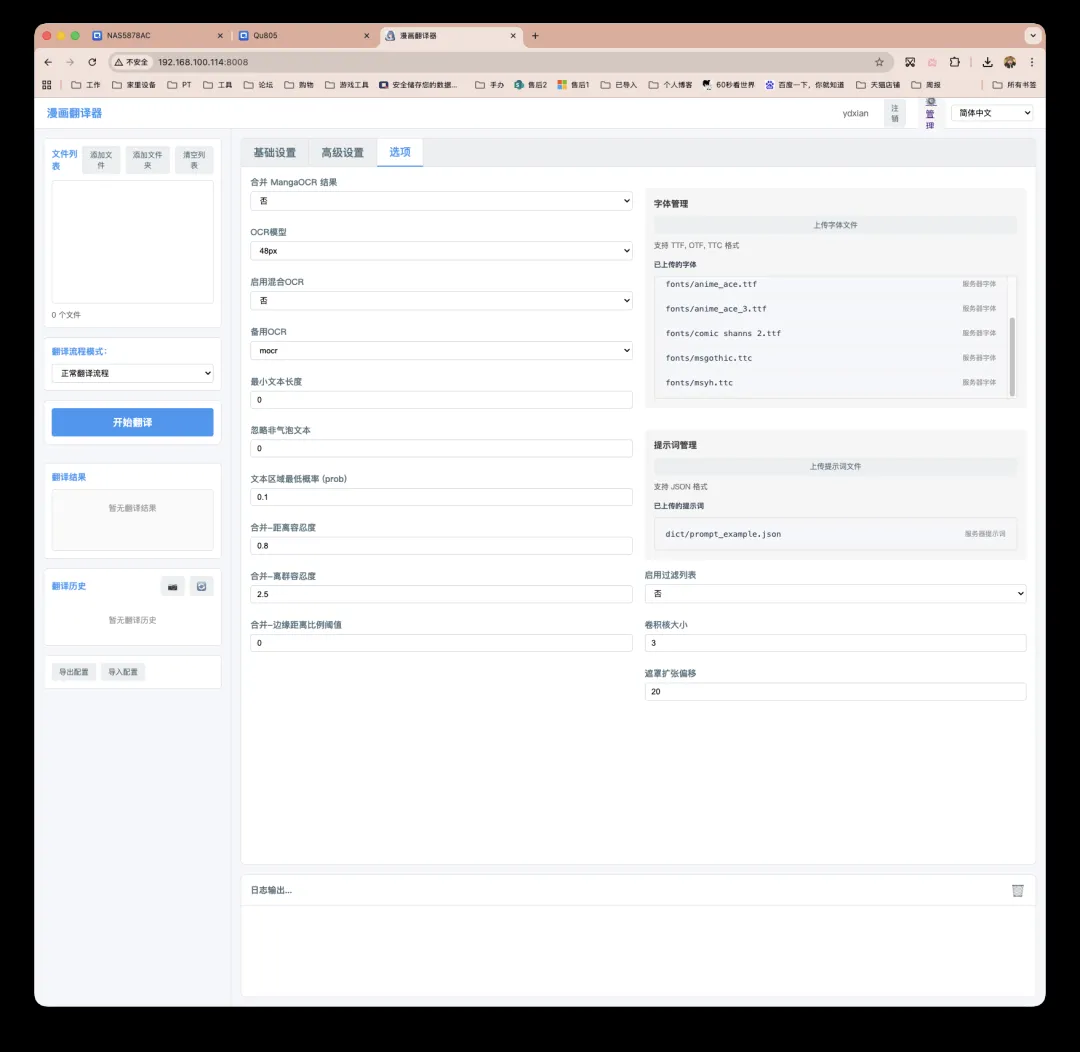Switch to the 高级设置 tab
Viewport: 1080px width, 1052px height.
coord(342,153)
